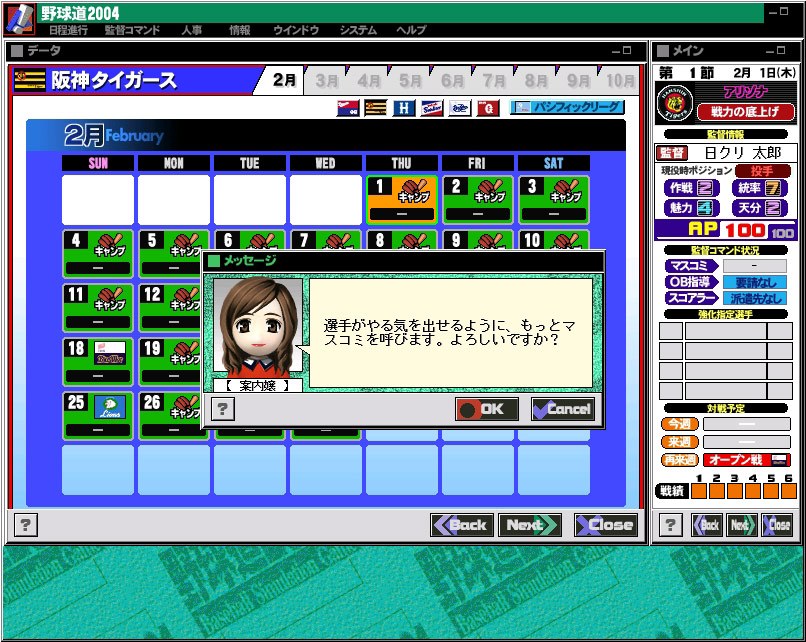The width and height of the screenshot is (806, 642).
Task: Open the システム menu
Action: [x=358, y=30]
